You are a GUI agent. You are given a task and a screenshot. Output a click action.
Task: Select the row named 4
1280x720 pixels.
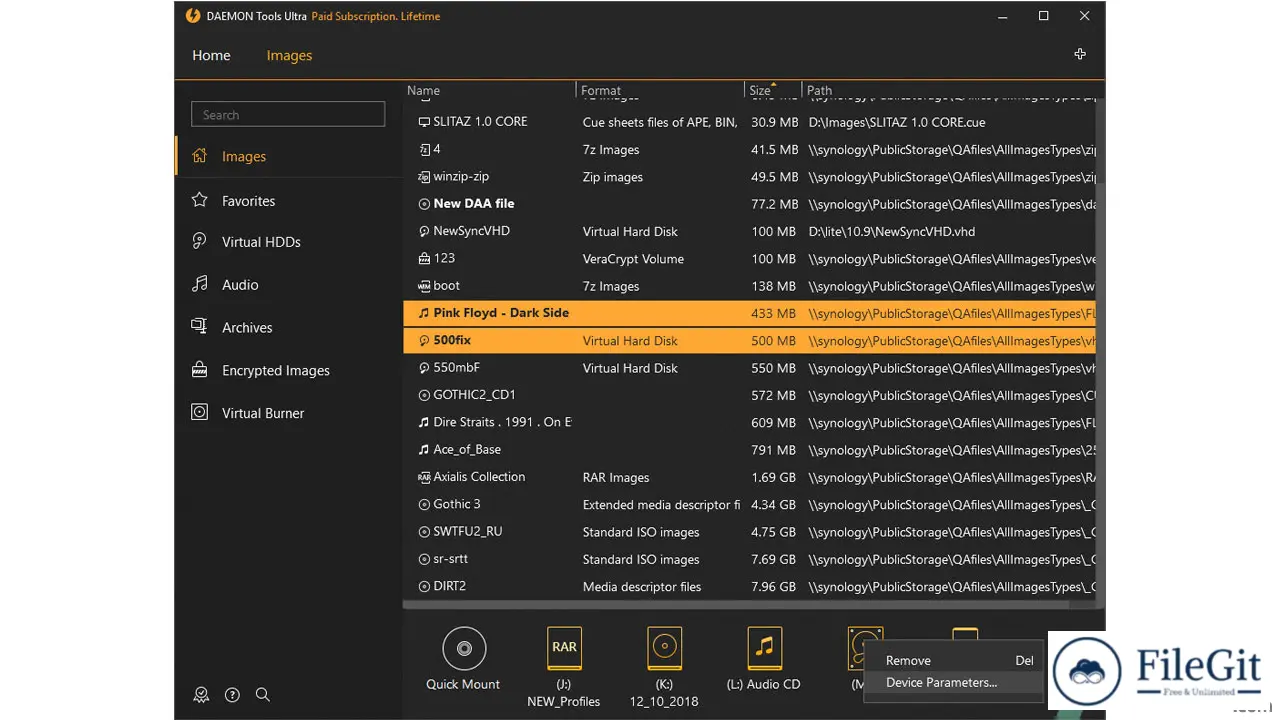pyautogui.click(x=749, y=150)
